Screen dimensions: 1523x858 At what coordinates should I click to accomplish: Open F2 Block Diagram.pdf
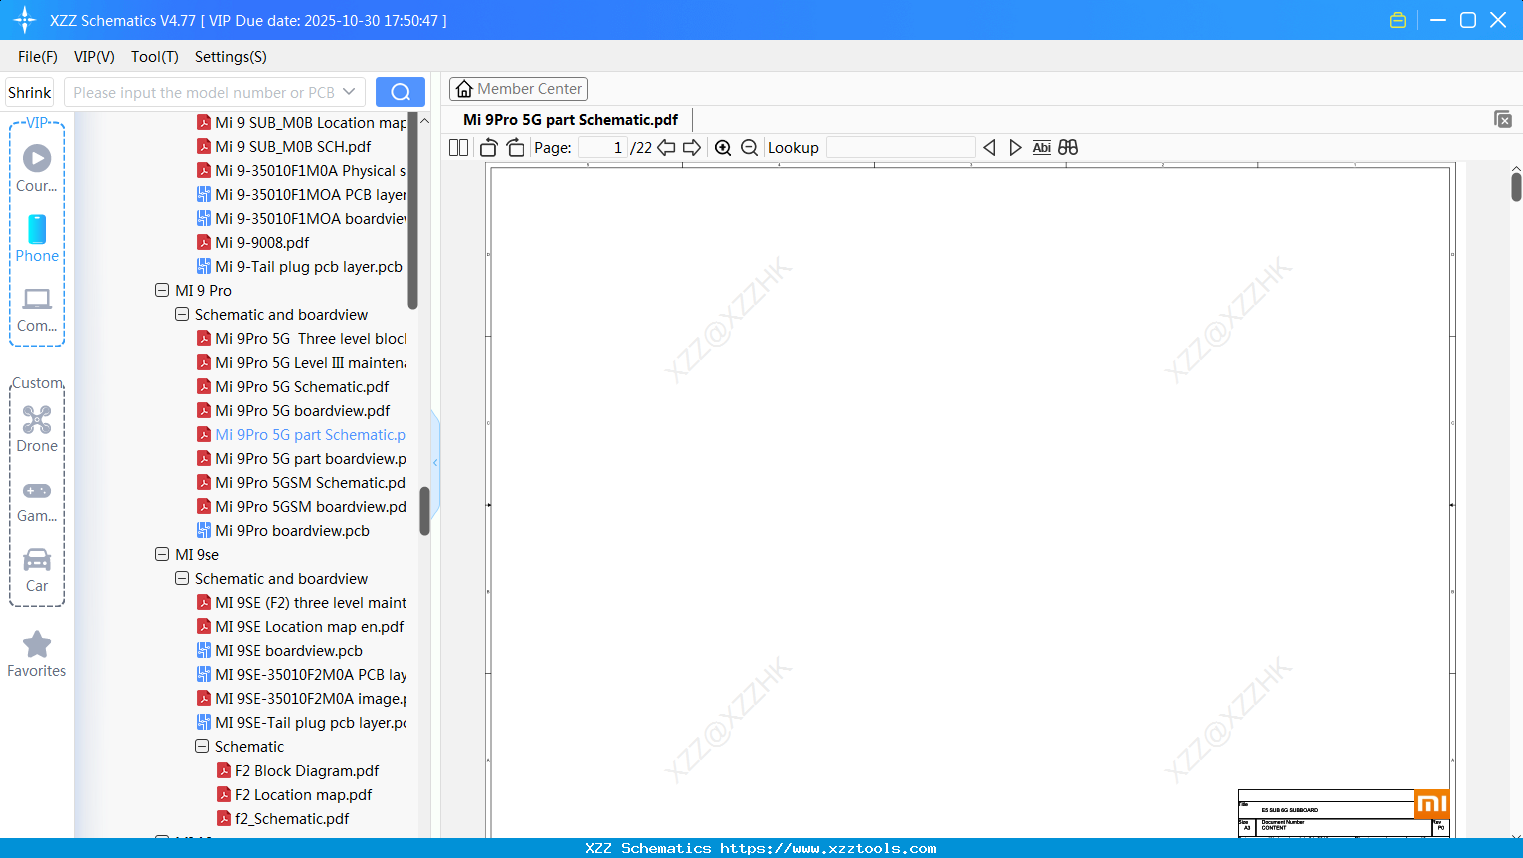tap(298, 771)
